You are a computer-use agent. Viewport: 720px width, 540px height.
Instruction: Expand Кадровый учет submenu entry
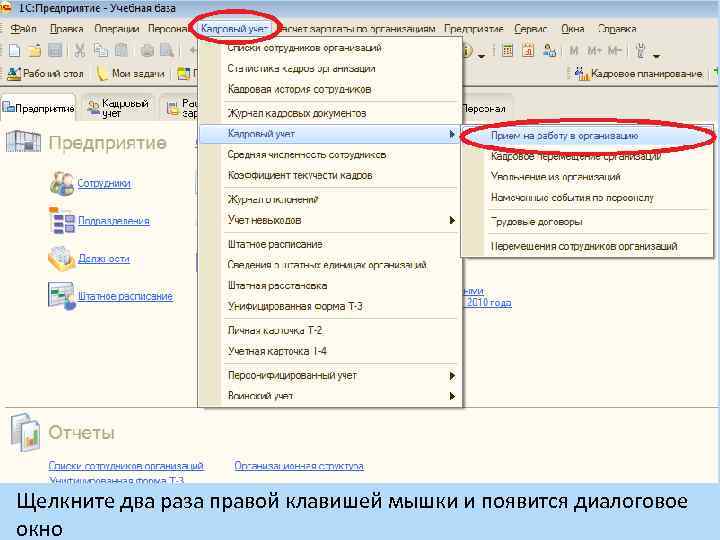click(329, 134)
